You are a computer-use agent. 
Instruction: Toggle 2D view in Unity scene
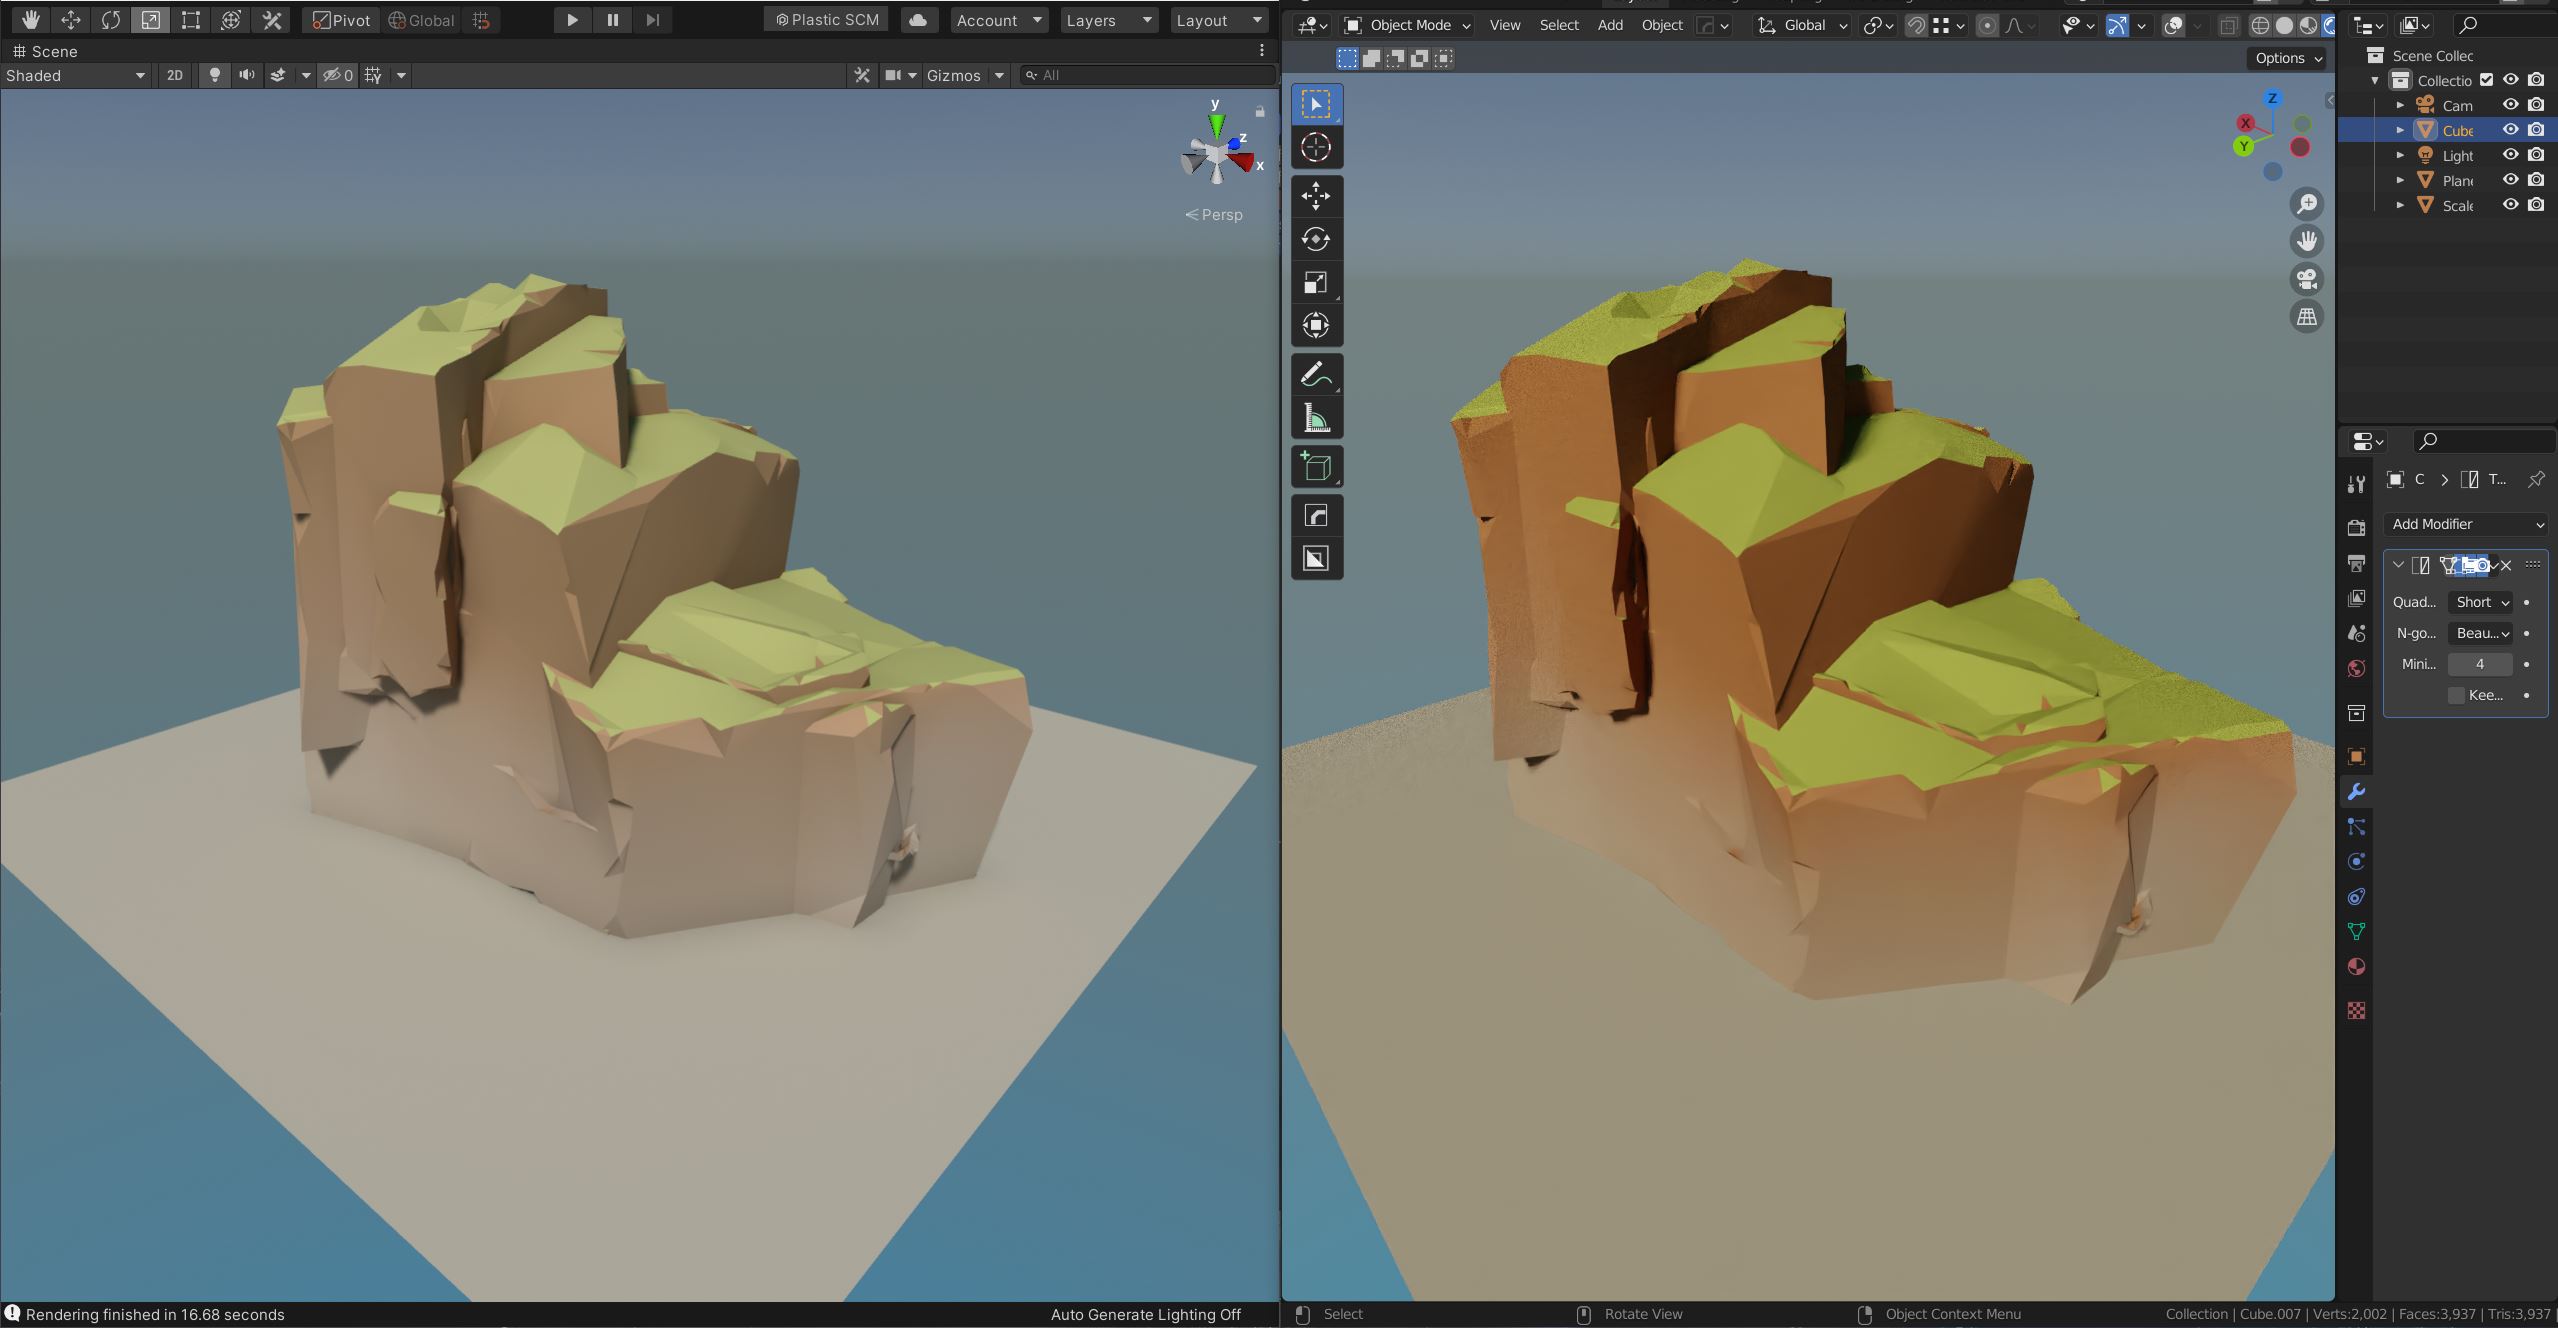pyautogui.click(x=175, y=75)
